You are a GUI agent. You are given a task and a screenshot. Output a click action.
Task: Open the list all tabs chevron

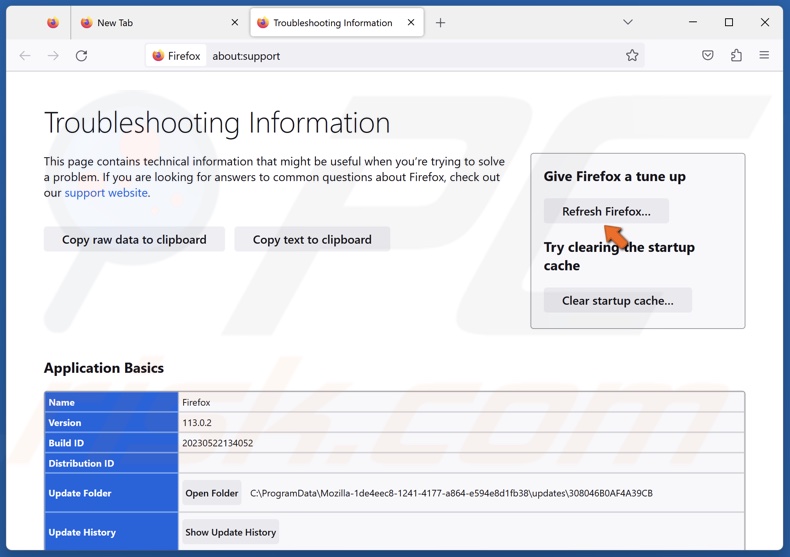(628, 22)
